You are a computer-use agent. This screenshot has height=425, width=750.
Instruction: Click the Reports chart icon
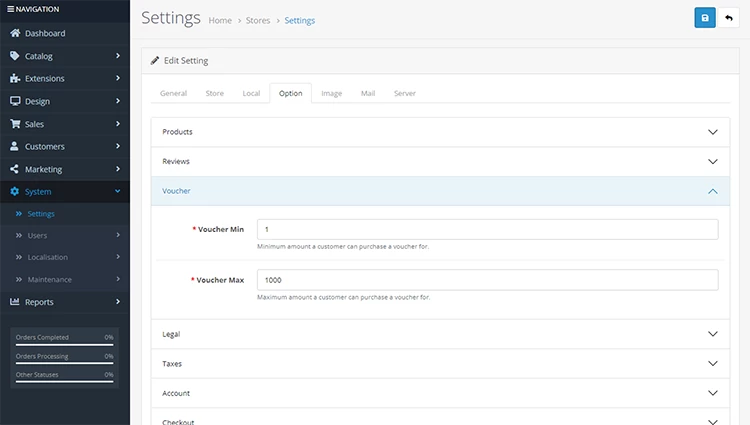15,301
